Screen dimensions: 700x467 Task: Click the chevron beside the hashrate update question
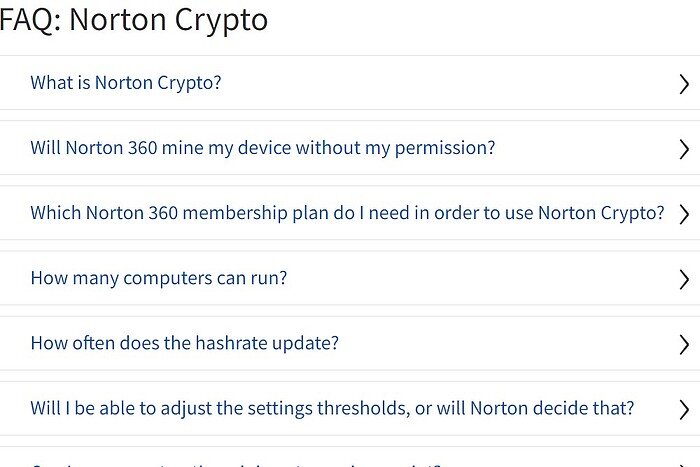click(x=684, y=345)
